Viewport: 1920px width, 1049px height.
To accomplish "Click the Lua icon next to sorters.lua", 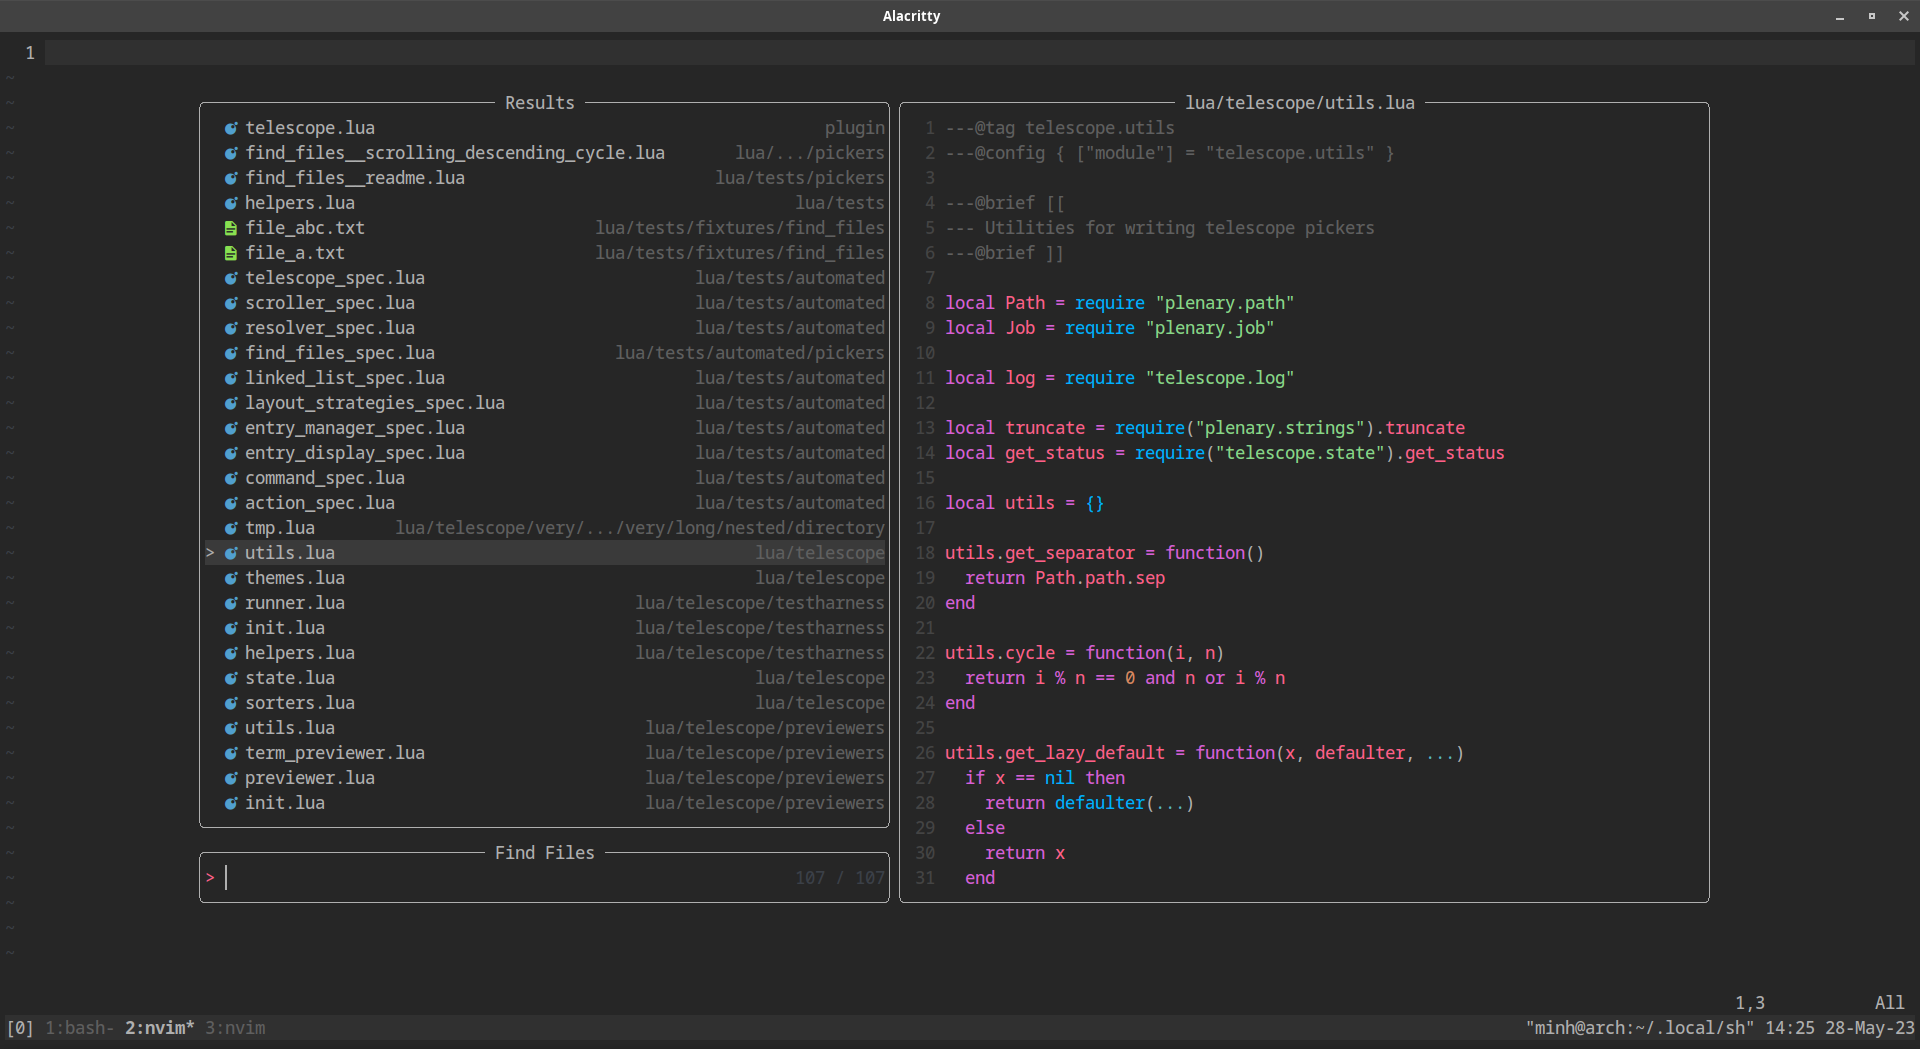I will point(231,702).
